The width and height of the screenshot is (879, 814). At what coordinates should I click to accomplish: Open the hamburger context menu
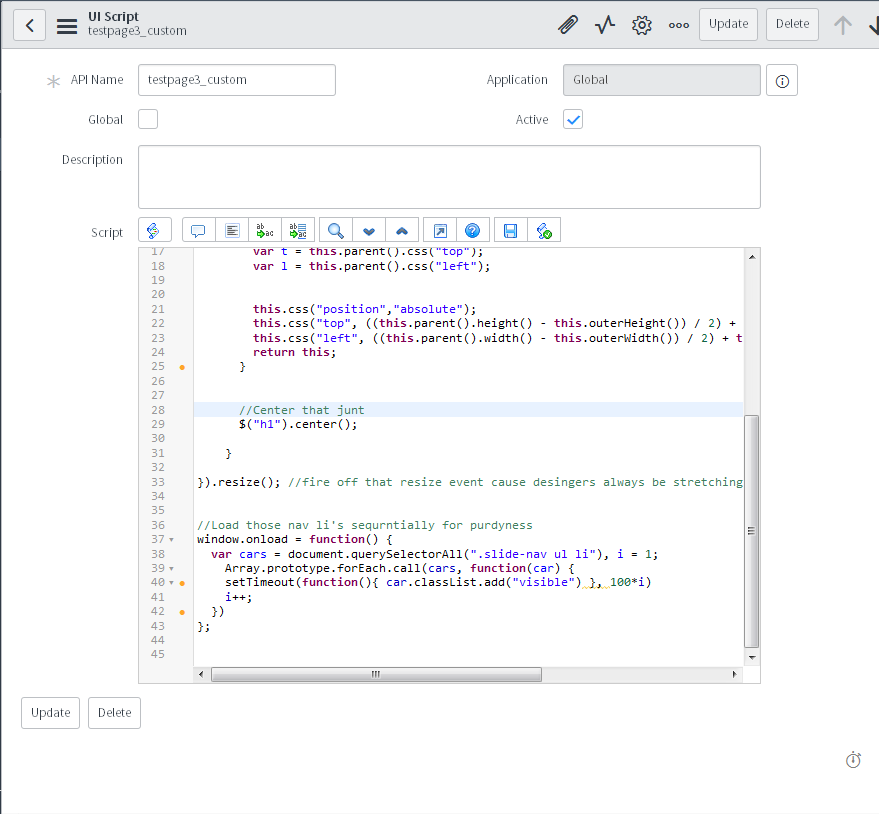coord(67,25)
